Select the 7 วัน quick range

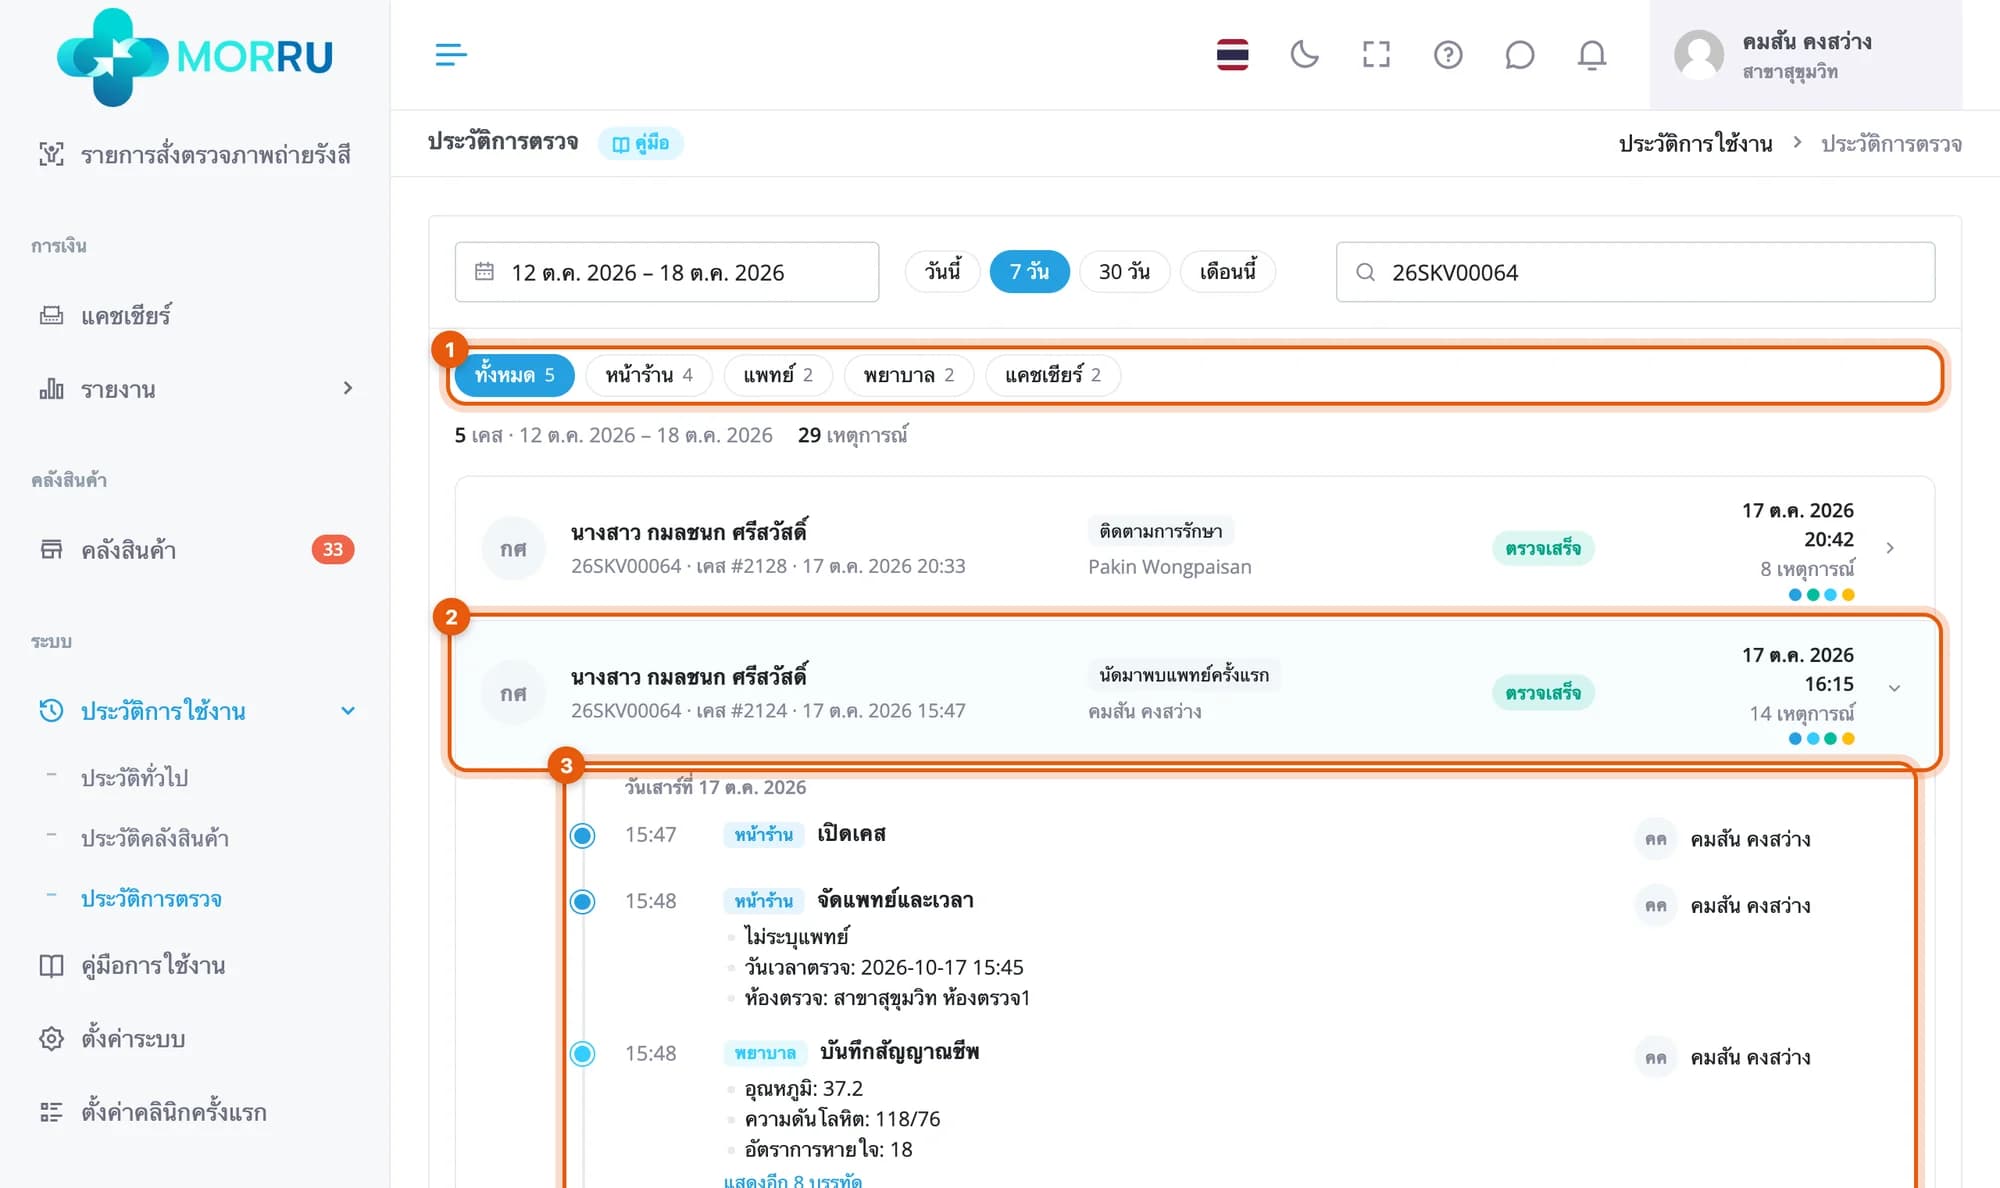(x=1029, y=272)
